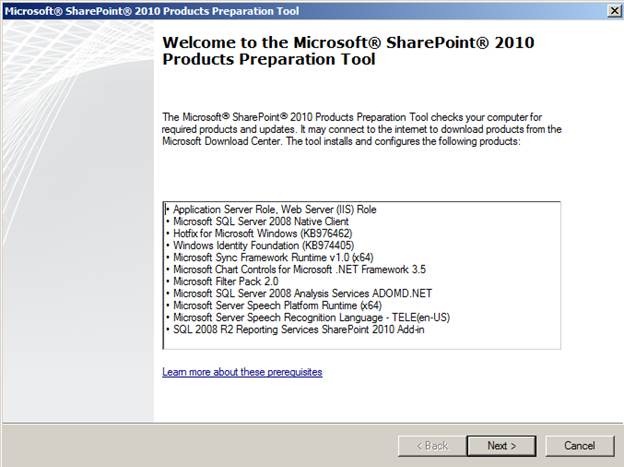Screen dimensions: 624x467
Task: Click the Welcome heading text
Action: 348,51
